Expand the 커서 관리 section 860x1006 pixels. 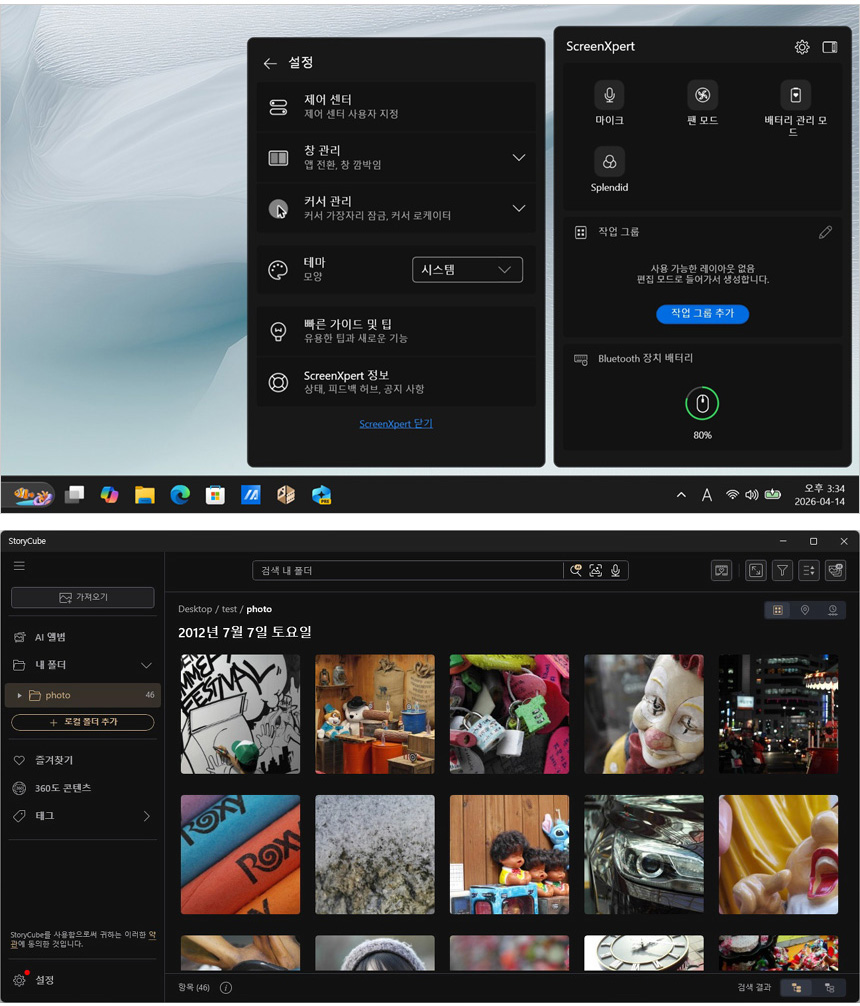click(x=518, y=209)
